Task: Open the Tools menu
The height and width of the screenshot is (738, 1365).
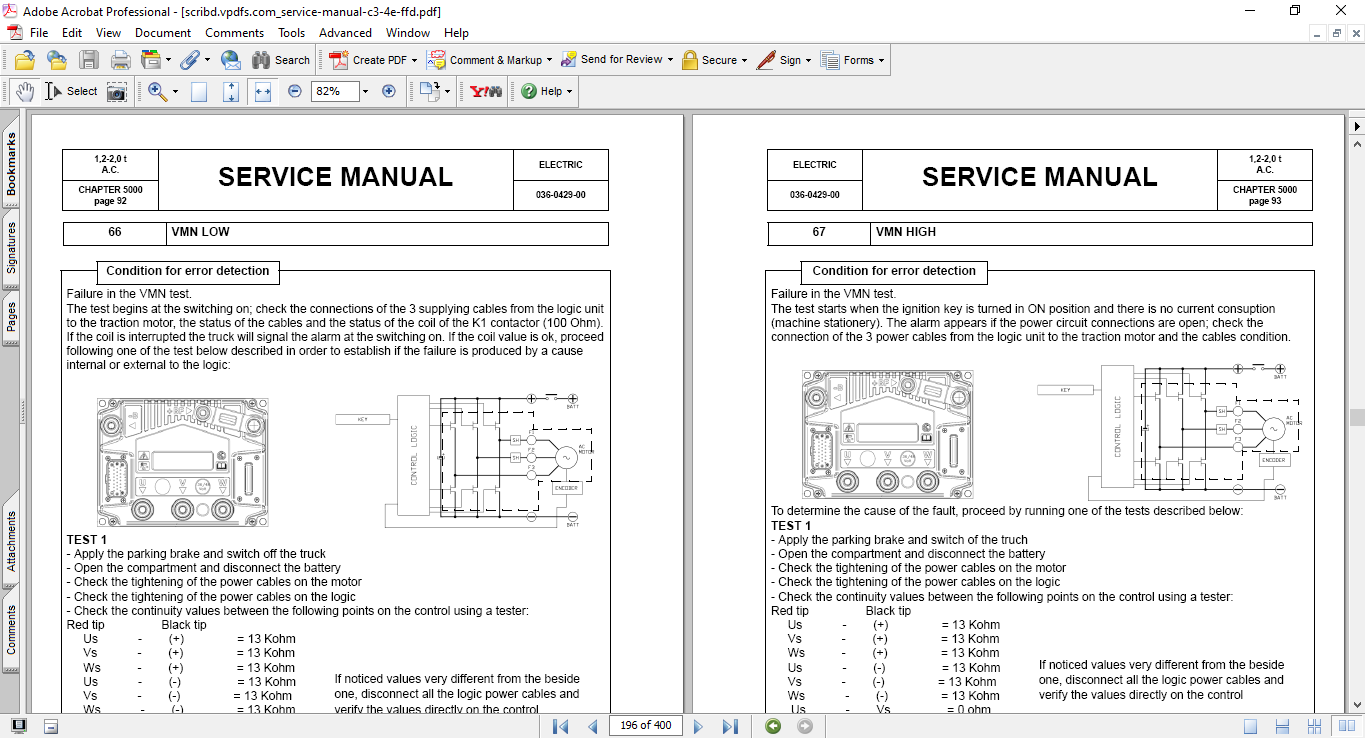Action: (x=292, y=33)
